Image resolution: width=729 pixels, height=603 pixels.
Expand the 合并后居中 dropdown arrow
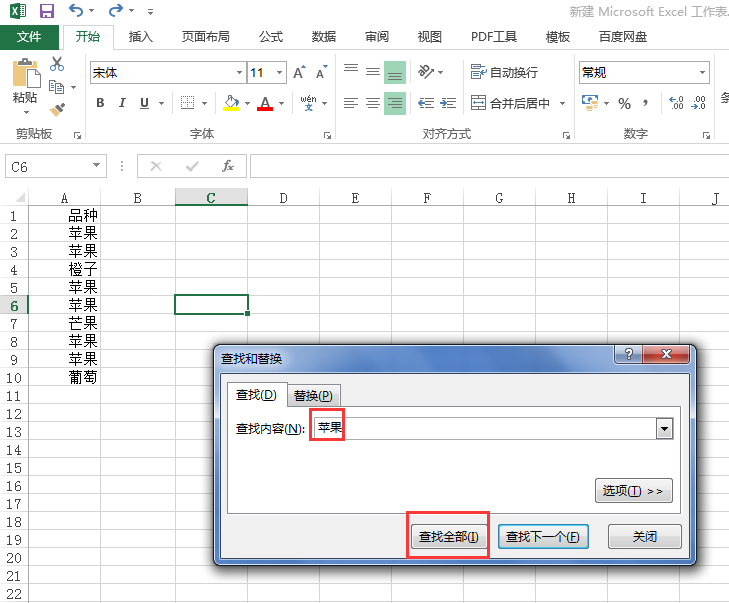click(562, 103)
